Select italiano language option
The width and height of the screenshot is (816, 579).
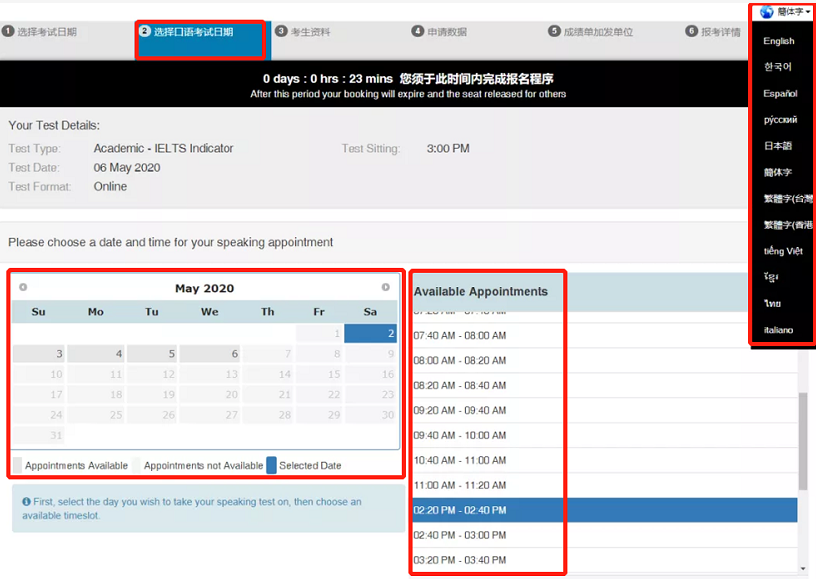coord(778,330)
